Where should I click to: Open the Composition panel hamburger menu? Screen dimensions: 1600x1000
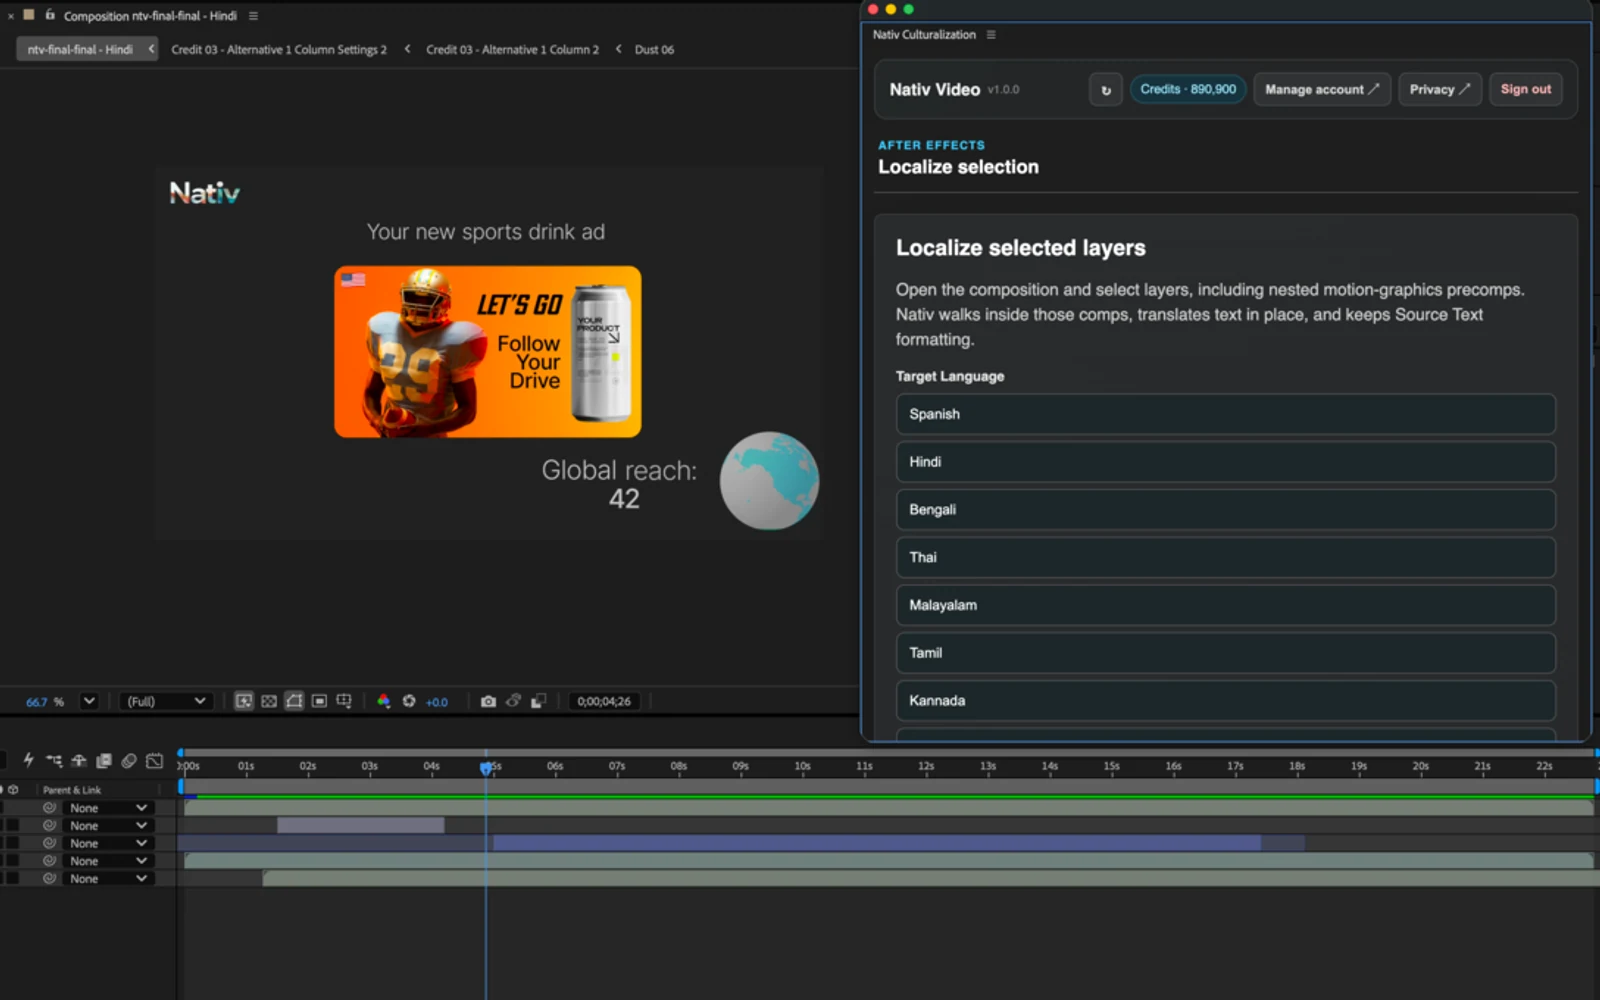(253, 16)
